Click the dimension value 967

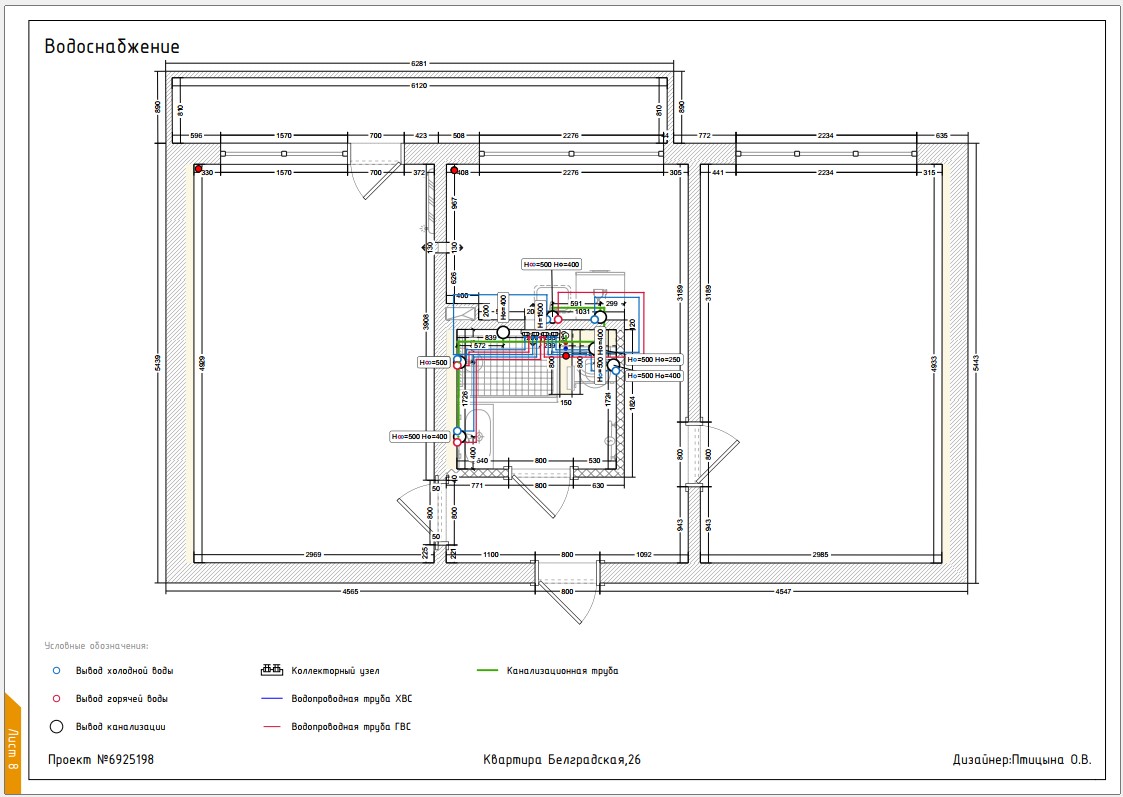point(454,203)
